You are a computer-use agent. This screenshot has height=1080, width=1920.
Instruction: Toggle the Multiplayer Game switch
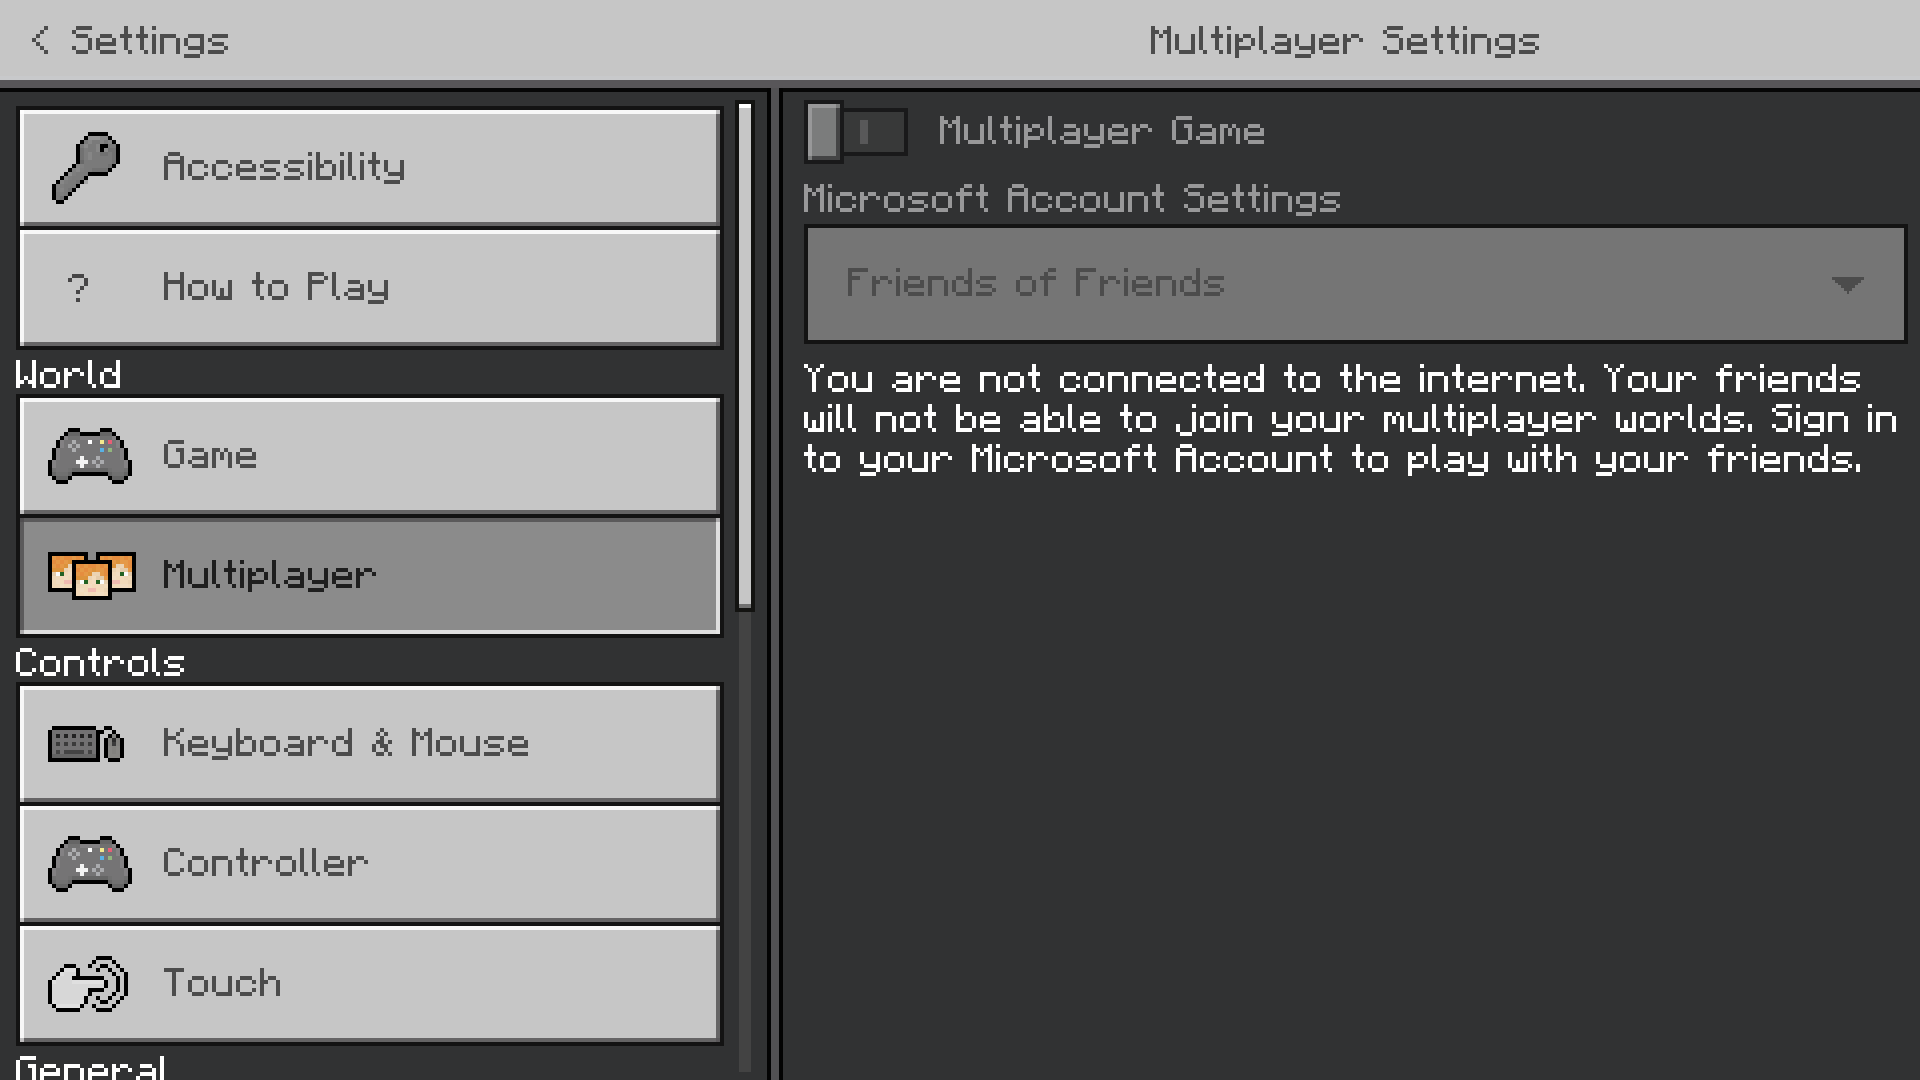856,131
